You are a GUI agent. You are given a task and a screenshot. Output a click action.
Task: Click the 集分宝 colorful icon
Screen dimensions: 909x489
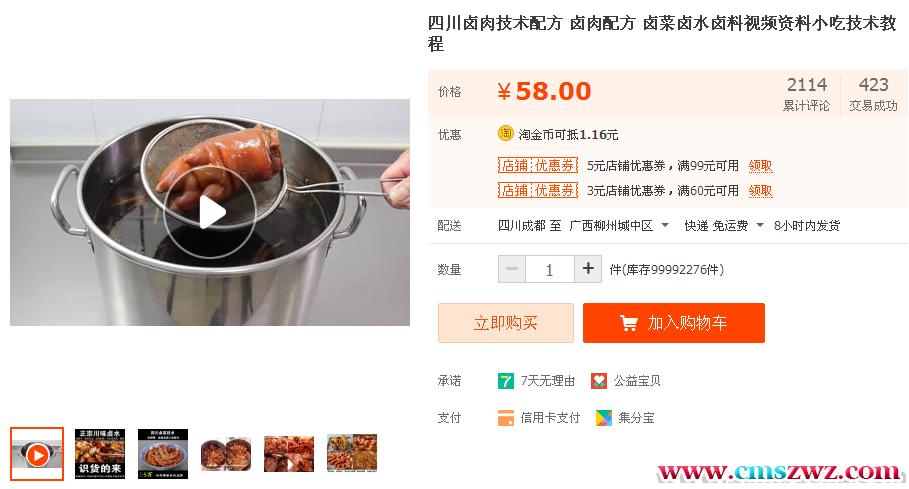(x=603, y=418)
